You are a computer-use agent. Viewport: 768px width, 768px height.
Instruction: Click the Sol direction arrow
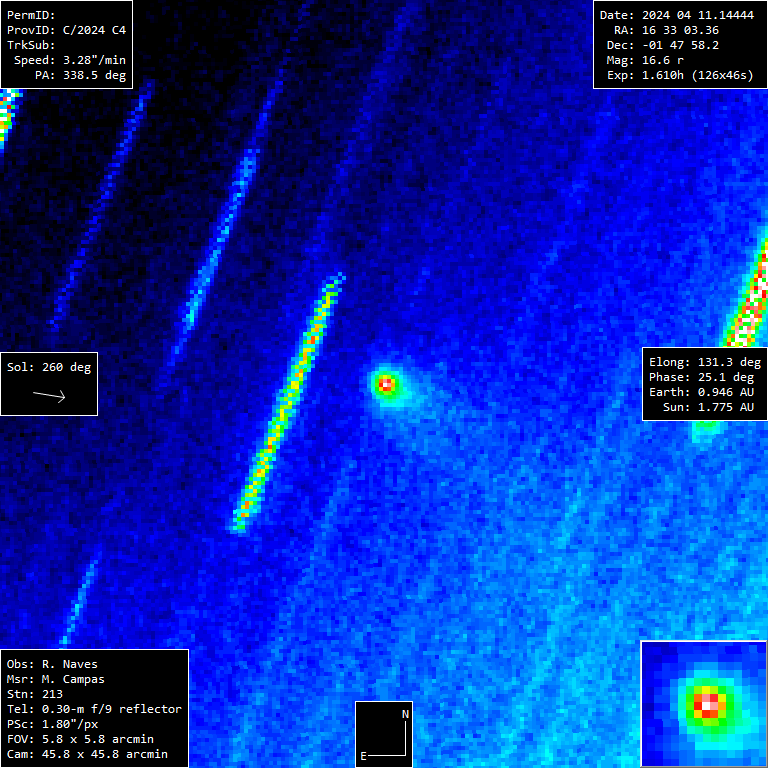(x=49, y=396)
